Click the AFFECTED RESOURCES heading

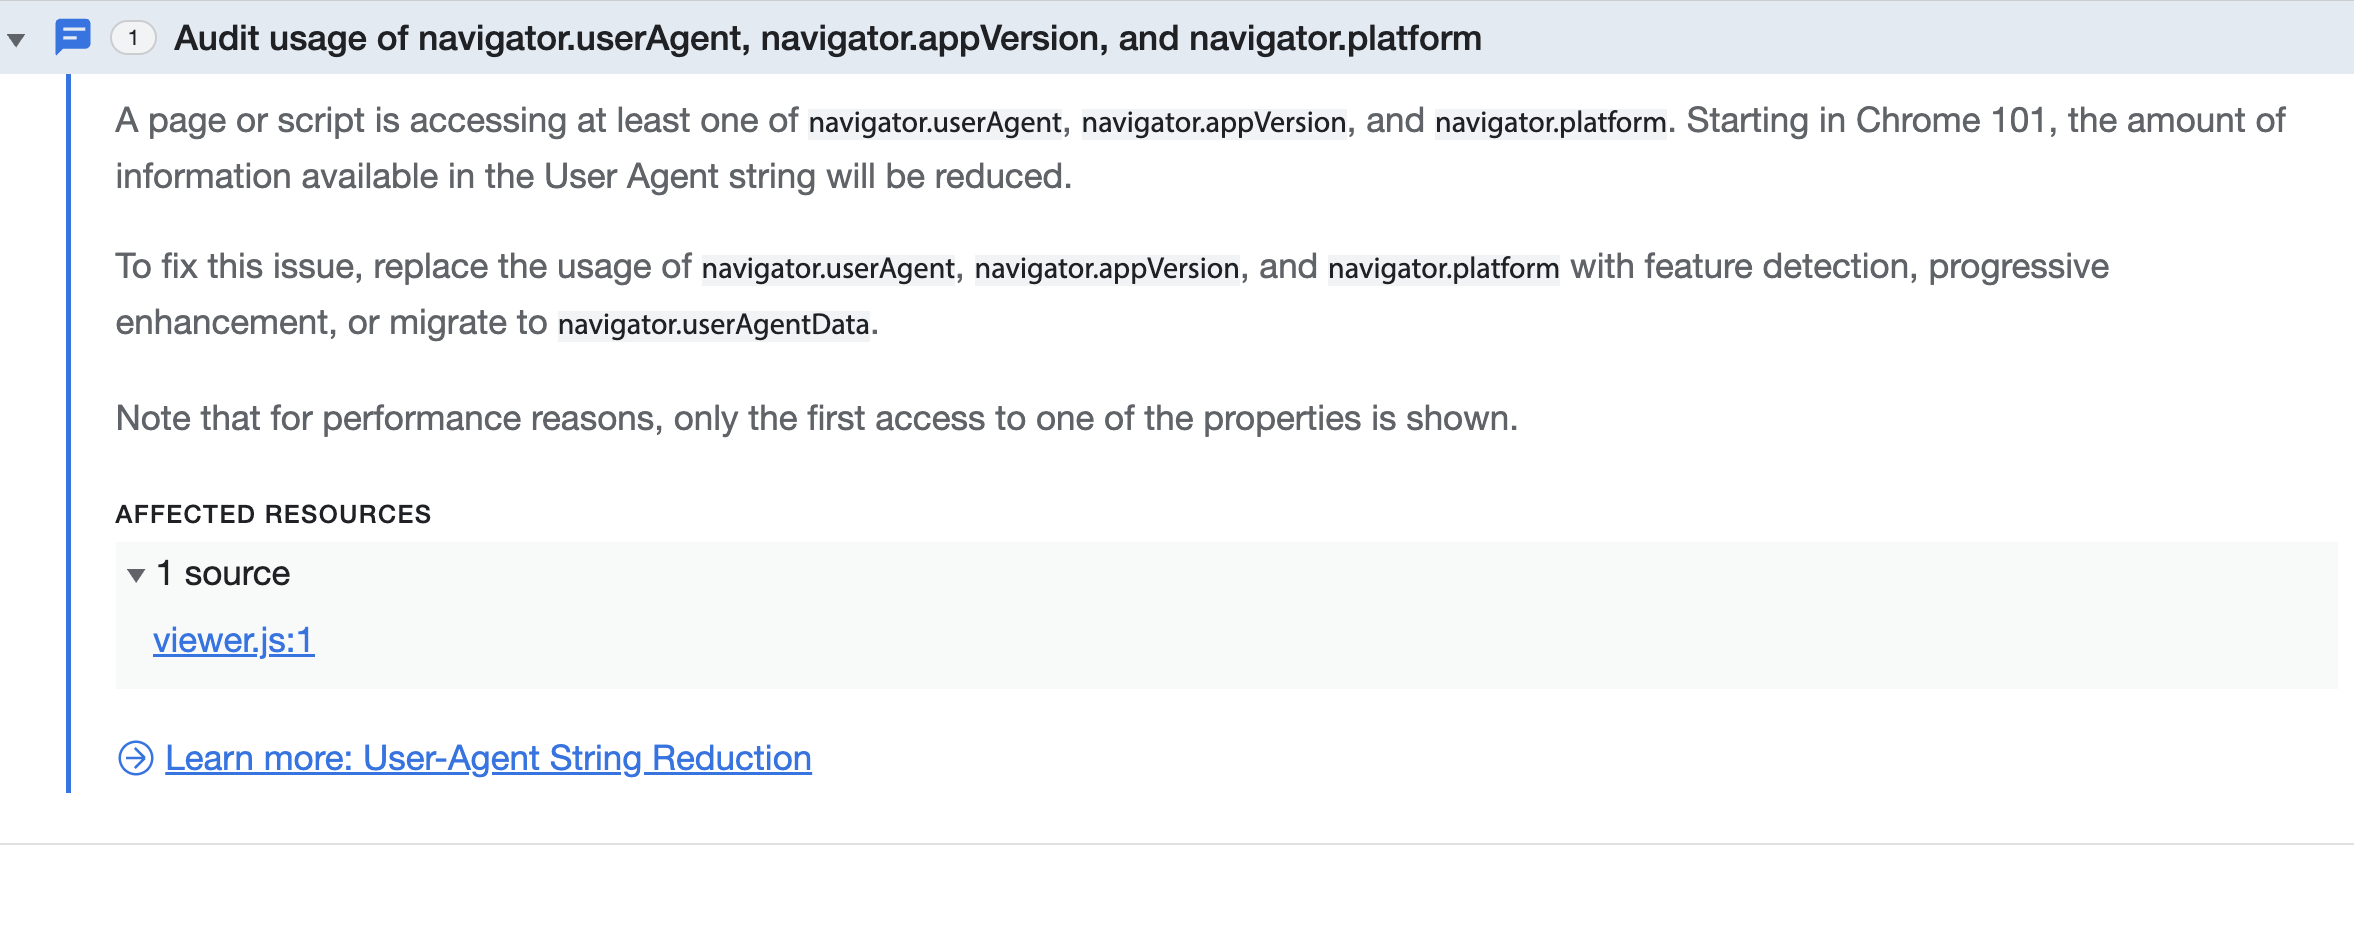(x=273, y=514)
